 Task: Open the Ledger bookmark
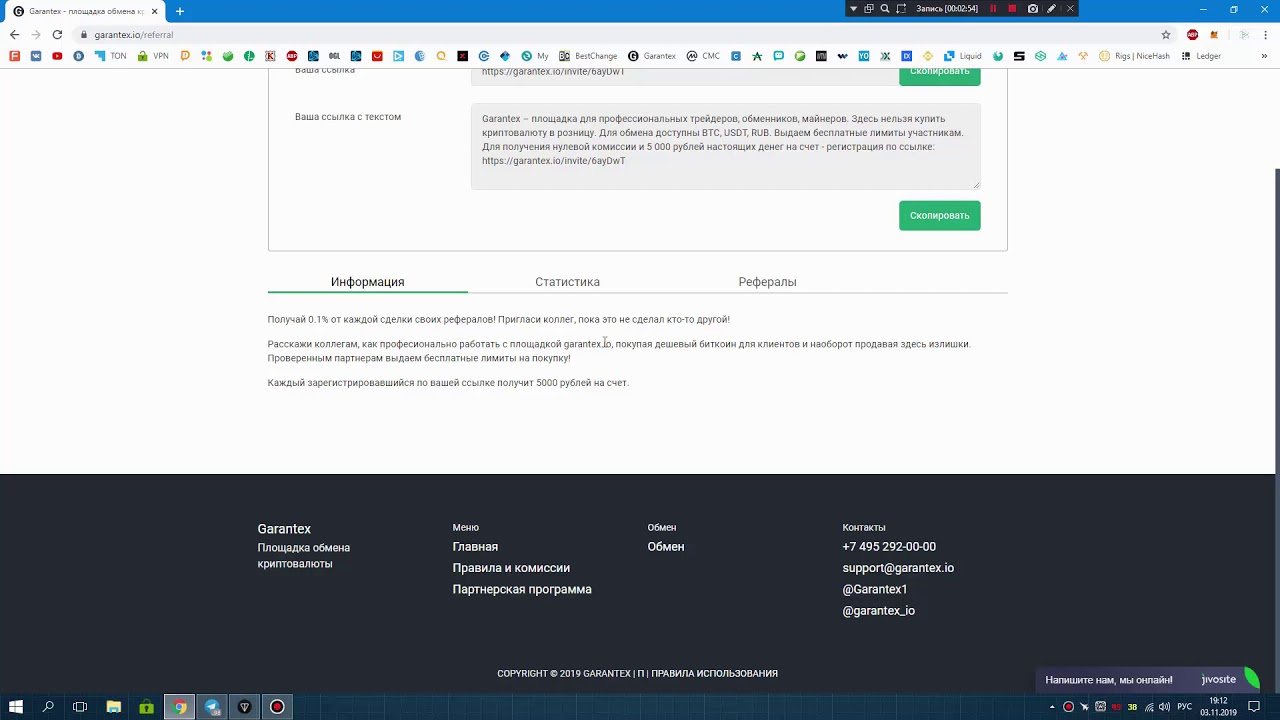click(x=1201, y=56)
